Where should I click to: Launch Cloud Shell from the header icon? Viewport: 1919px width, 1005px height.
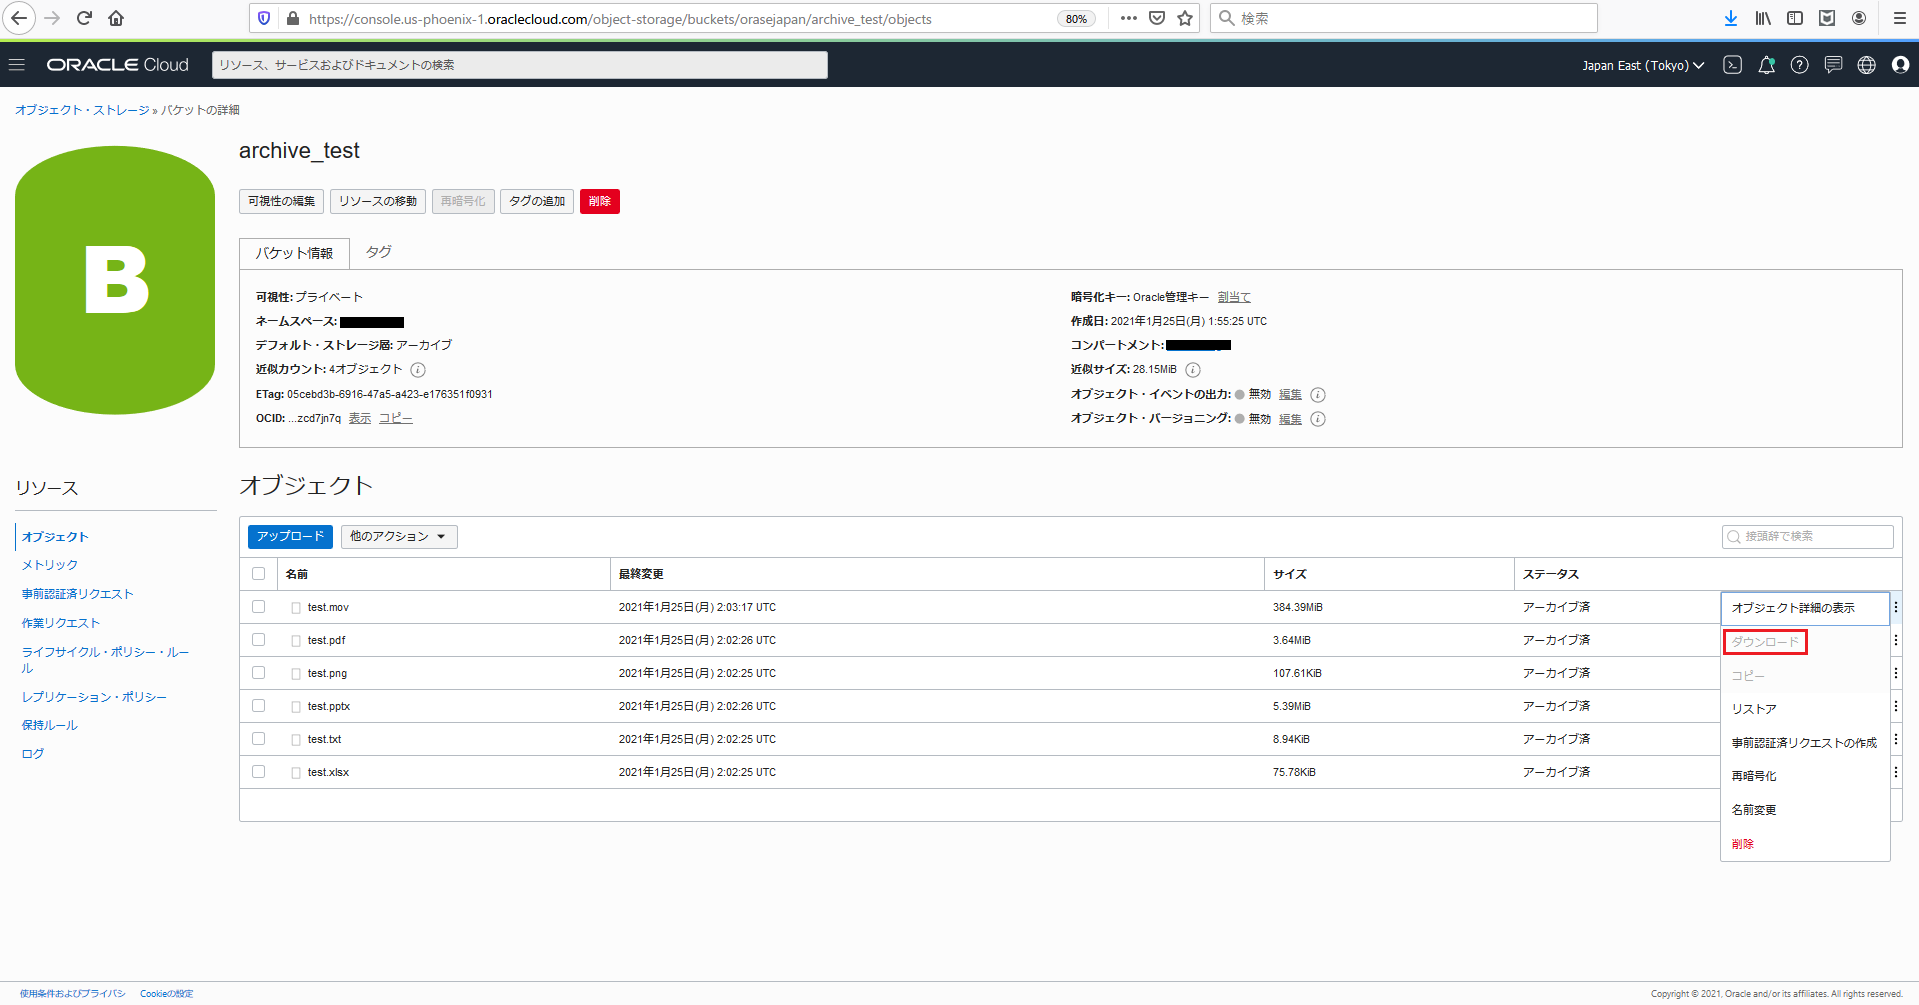[x=1733, y=65]
